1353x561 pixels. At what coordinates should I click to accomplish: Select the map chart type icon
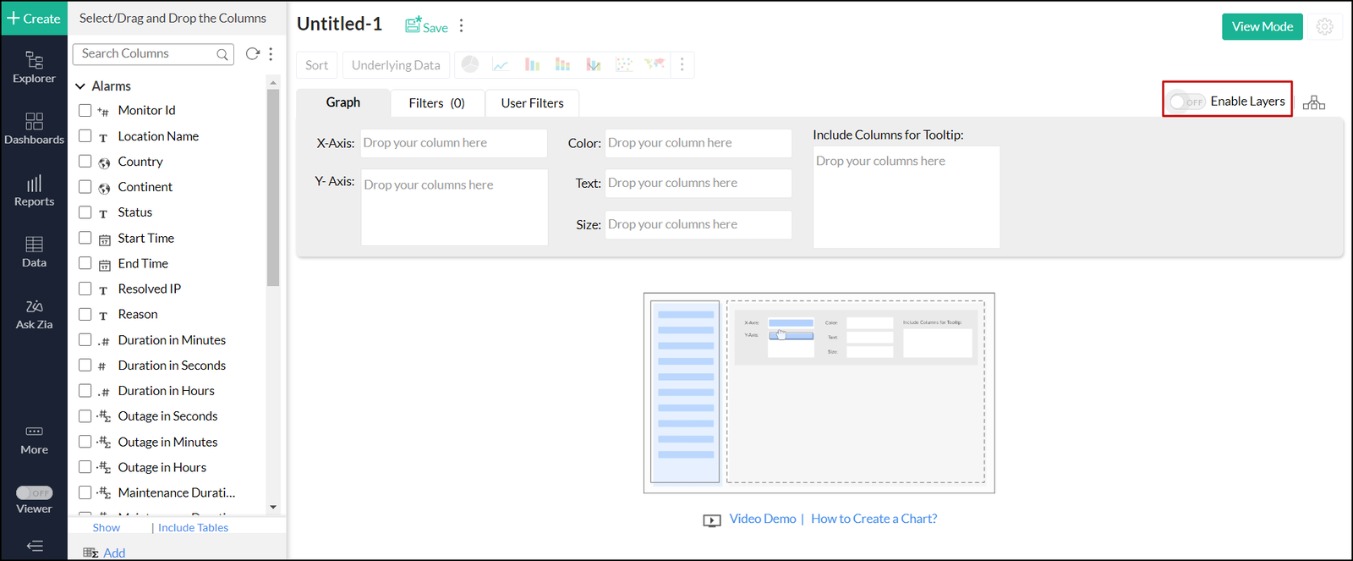coord(654,65)
